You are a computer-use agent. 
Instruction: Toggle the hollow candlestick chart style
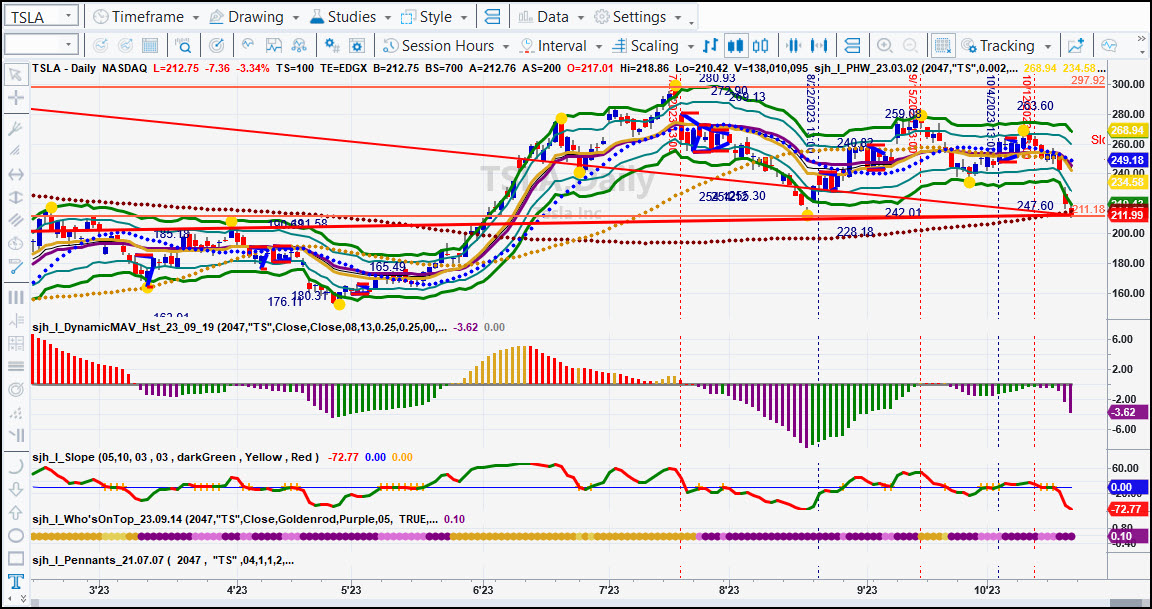[760, 46]
